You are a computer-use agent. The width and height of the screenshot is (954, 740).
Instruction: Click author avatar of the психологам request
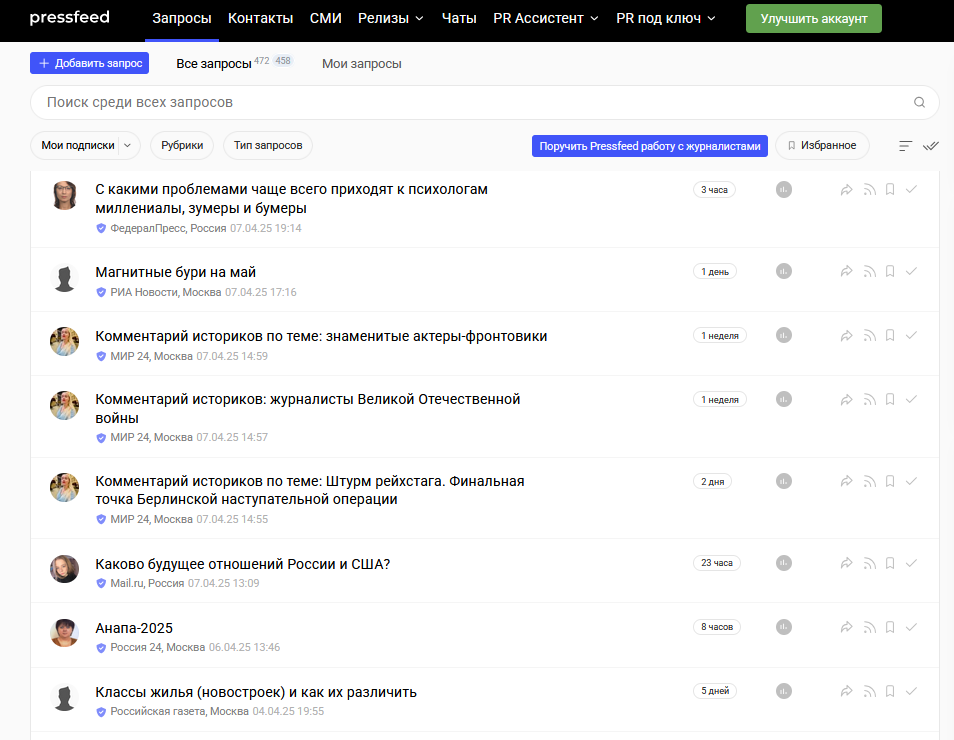[x=64, y=195]
